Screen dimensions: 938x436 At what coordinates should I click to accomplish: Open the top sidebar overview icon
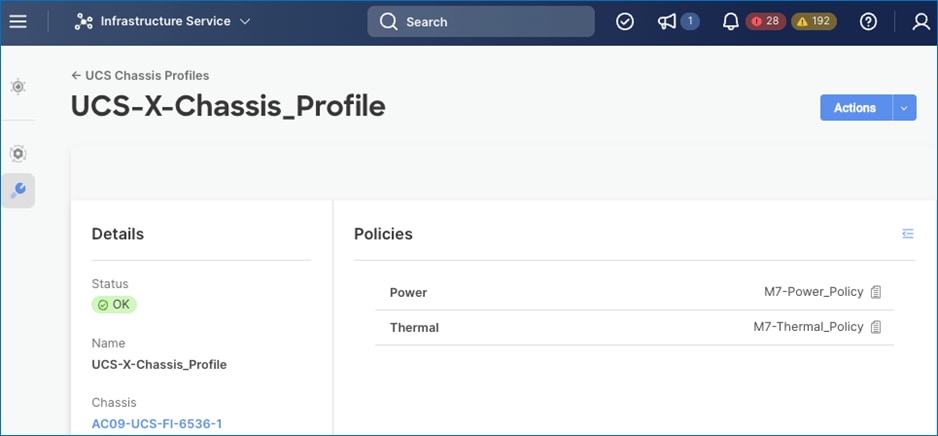click(18, 86)
